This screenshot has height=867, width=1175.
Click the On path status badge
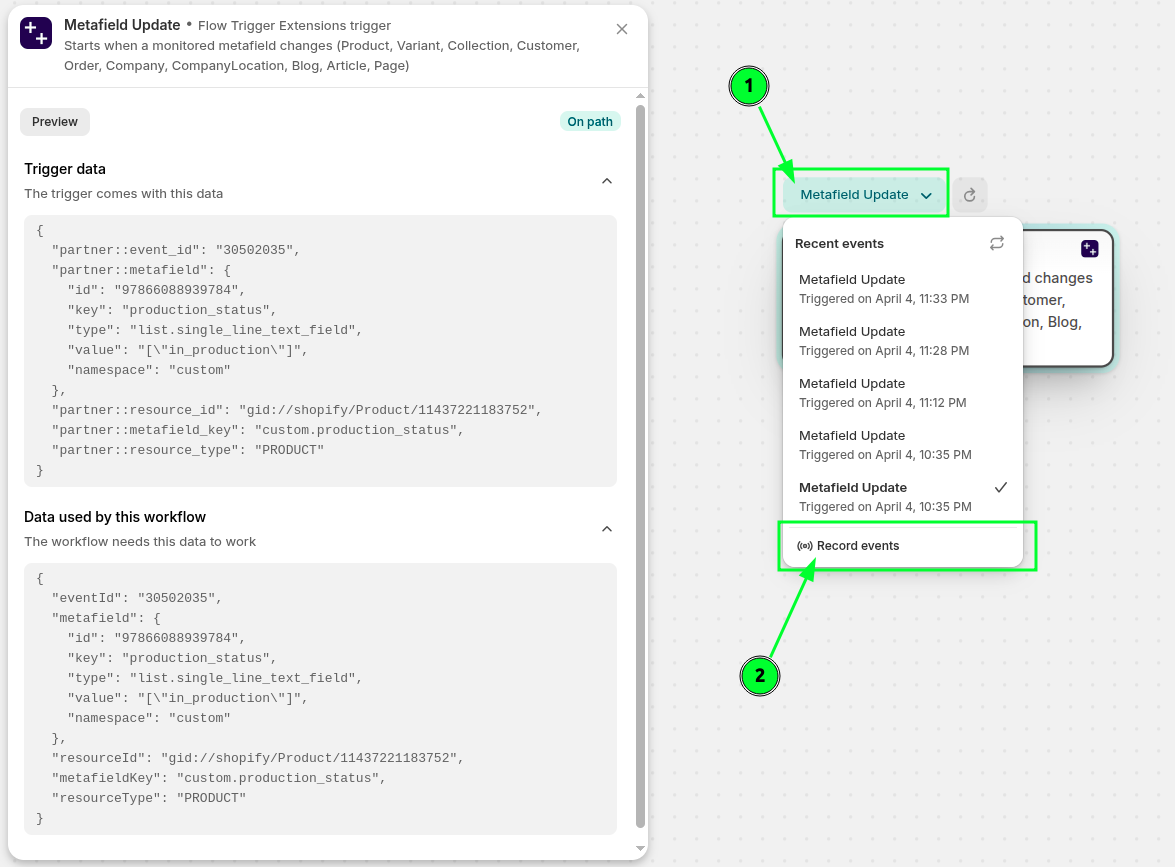[590, 122]
